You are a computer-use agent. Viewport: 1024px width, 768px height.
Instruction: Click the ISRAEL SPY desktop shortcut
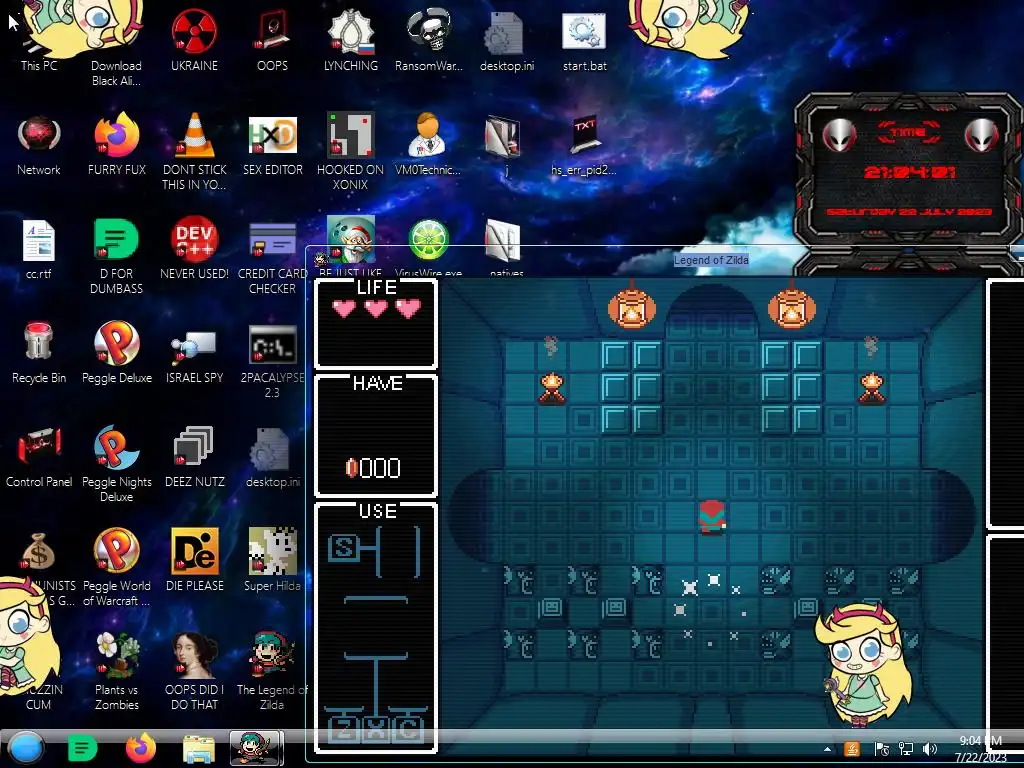194,357
